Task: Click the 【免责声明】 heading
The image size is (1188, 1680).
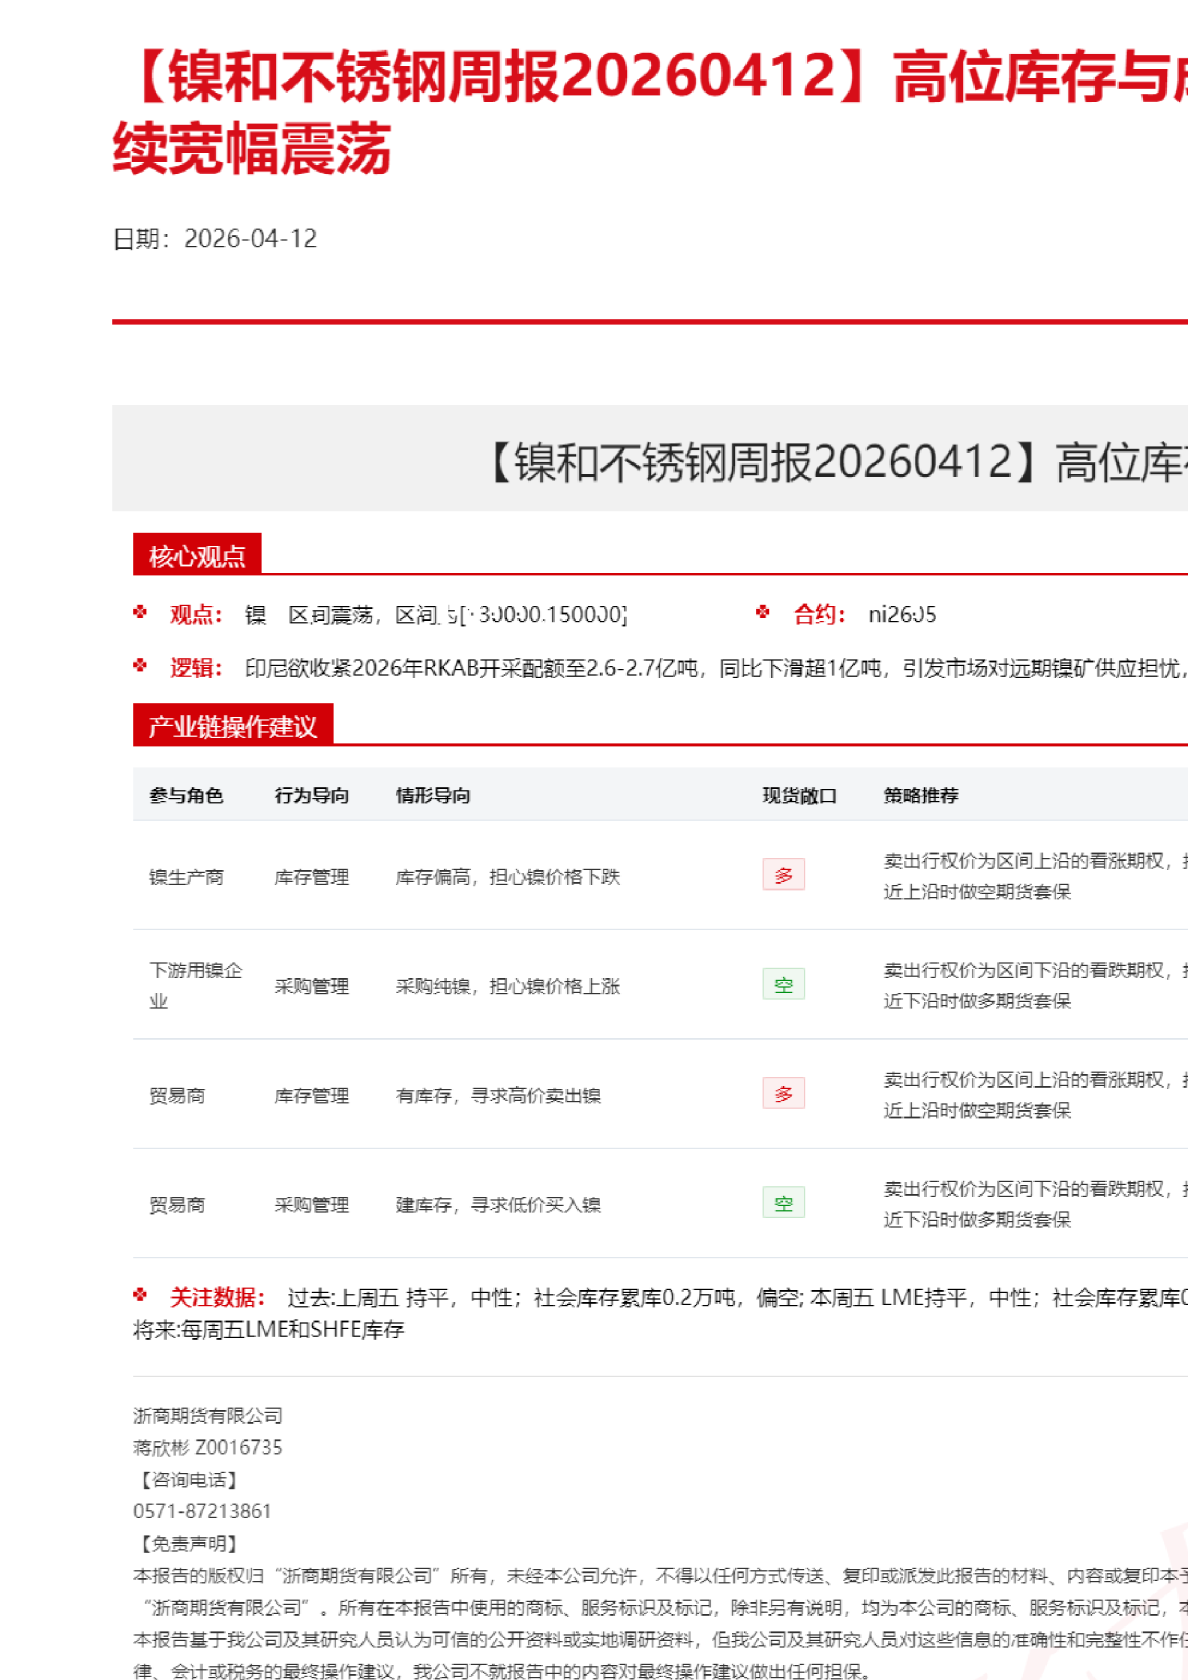Action: click(185, 1543)
